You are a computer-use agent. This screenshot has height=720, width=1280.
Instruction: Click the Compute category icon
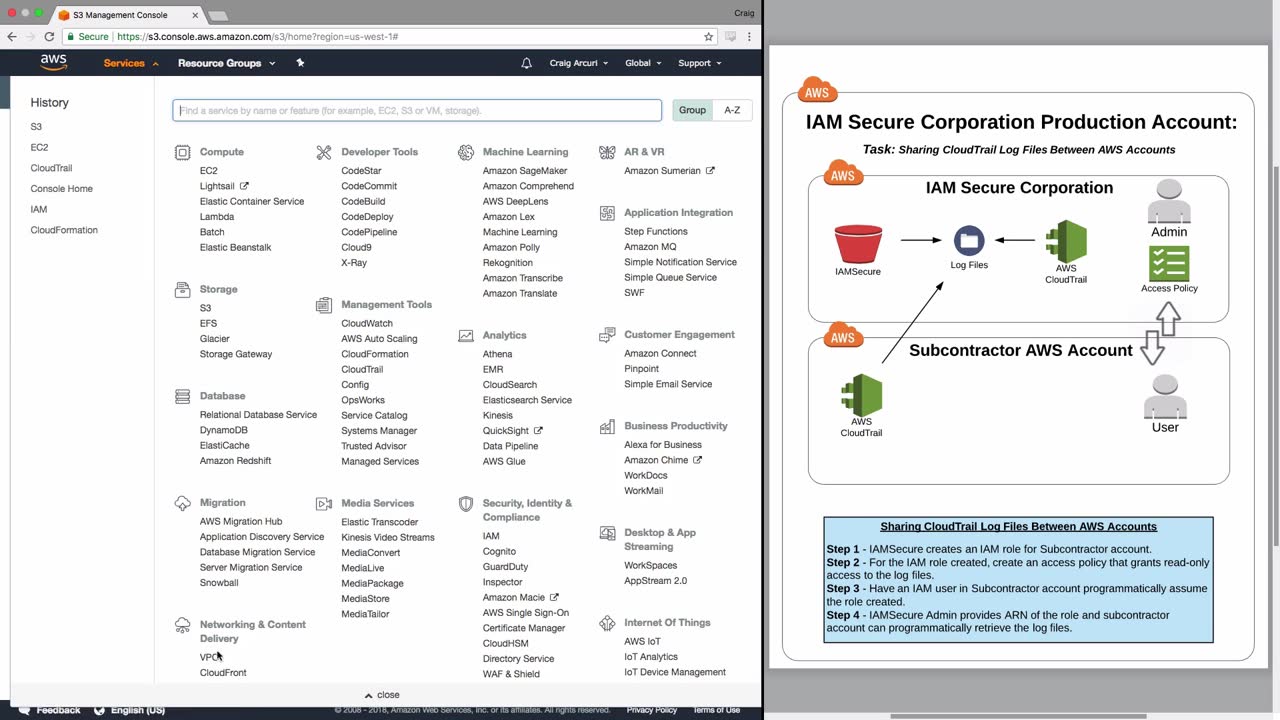[x=182, y=152]
